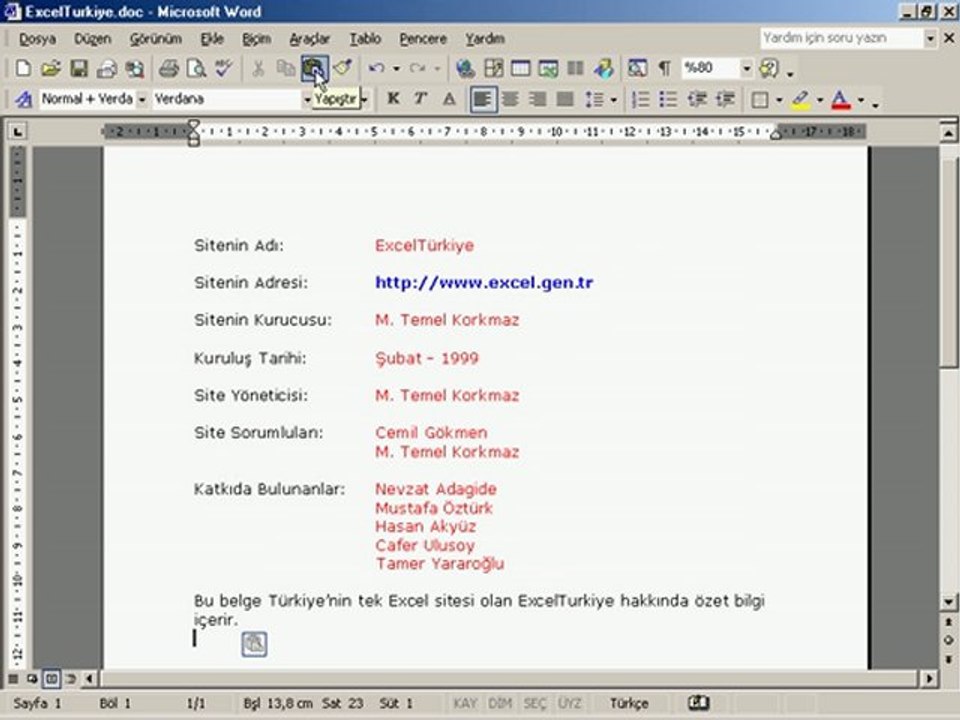Expand the font color dropdown arrow
Screen dimensions: 960x720
[x=861, y=100]
